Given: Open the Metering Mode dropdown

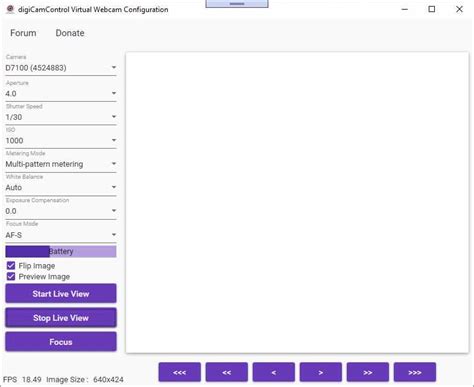Looking at the screenshot, I should tap(61, 164).
